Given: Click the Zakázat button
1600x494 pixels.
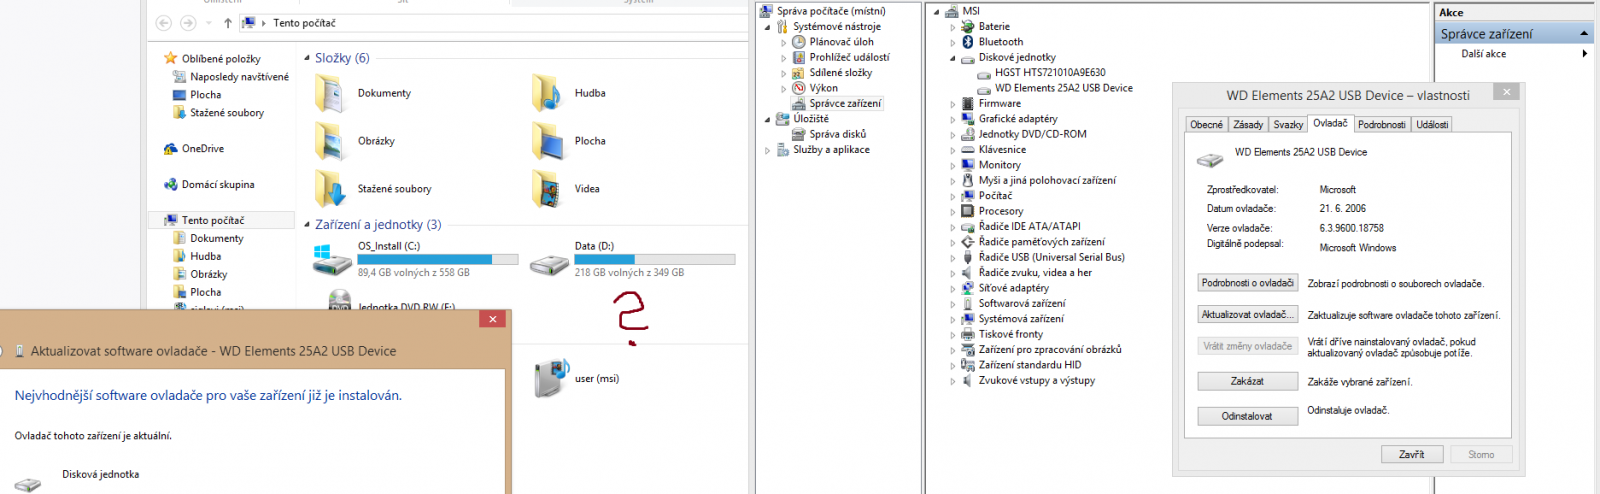Looking at the screenshot, I should click(1247, 381).
